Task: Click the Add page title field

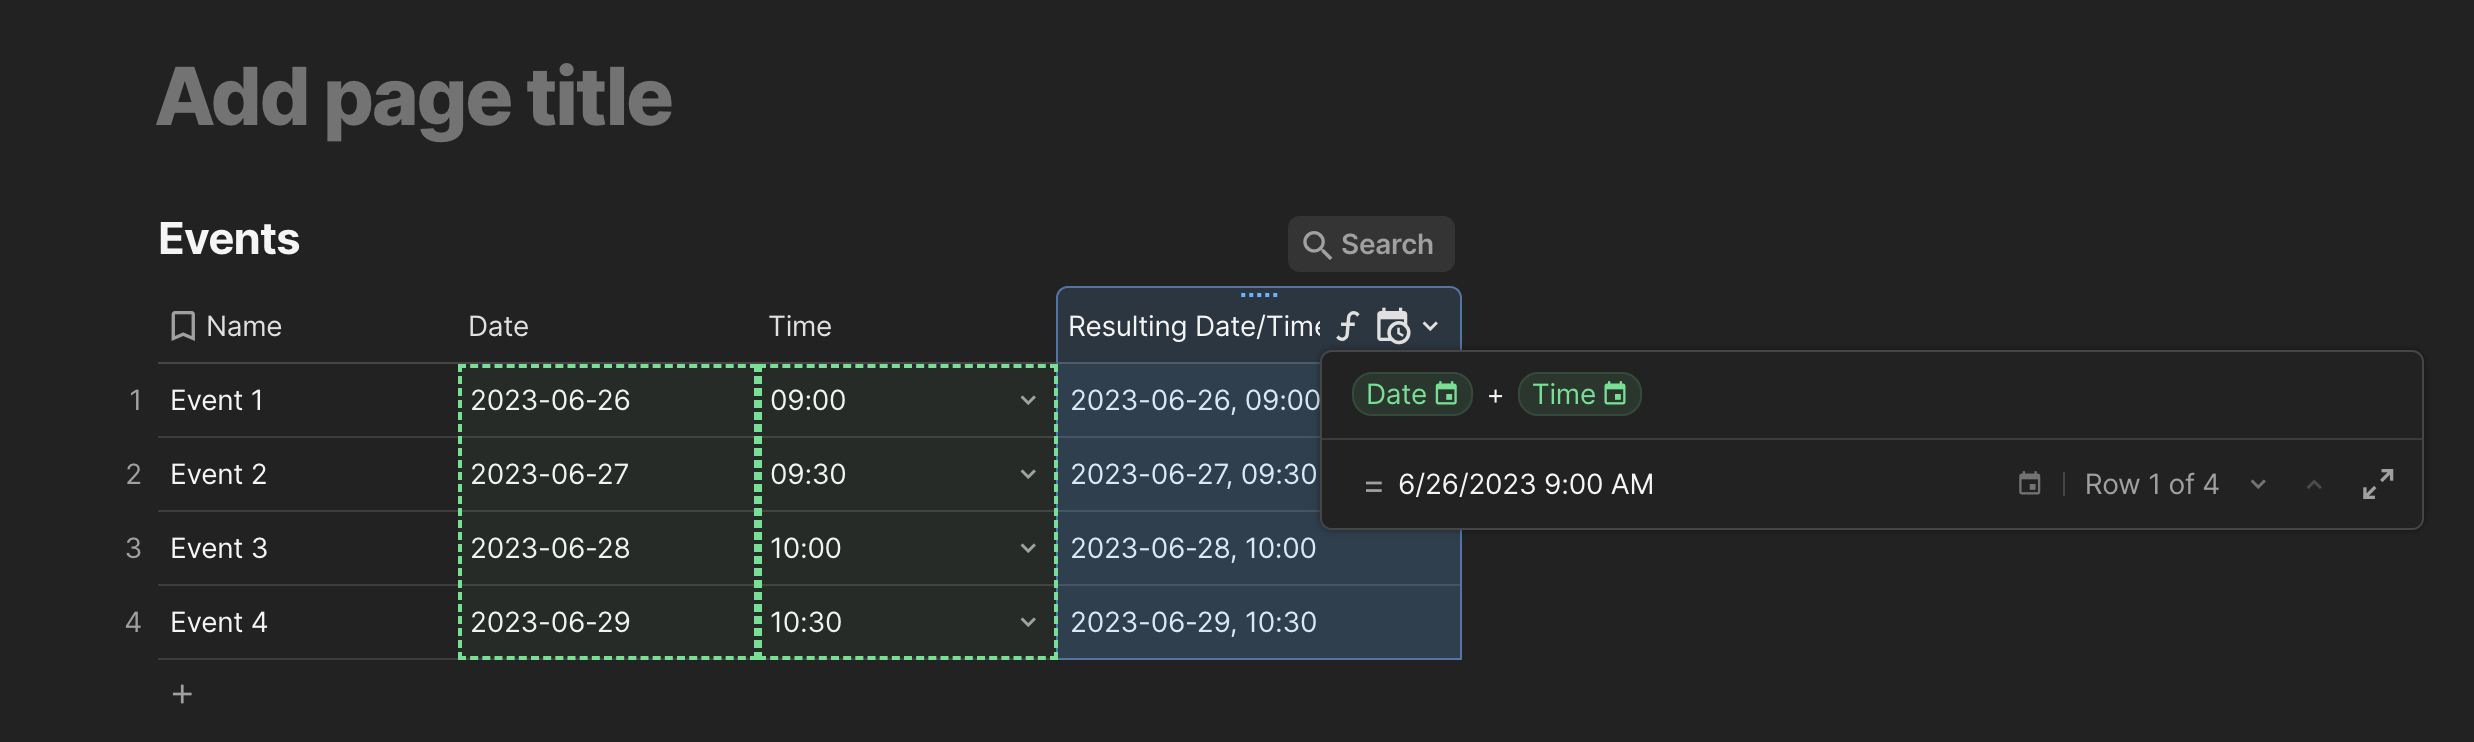Action: (x=414, y=98)
